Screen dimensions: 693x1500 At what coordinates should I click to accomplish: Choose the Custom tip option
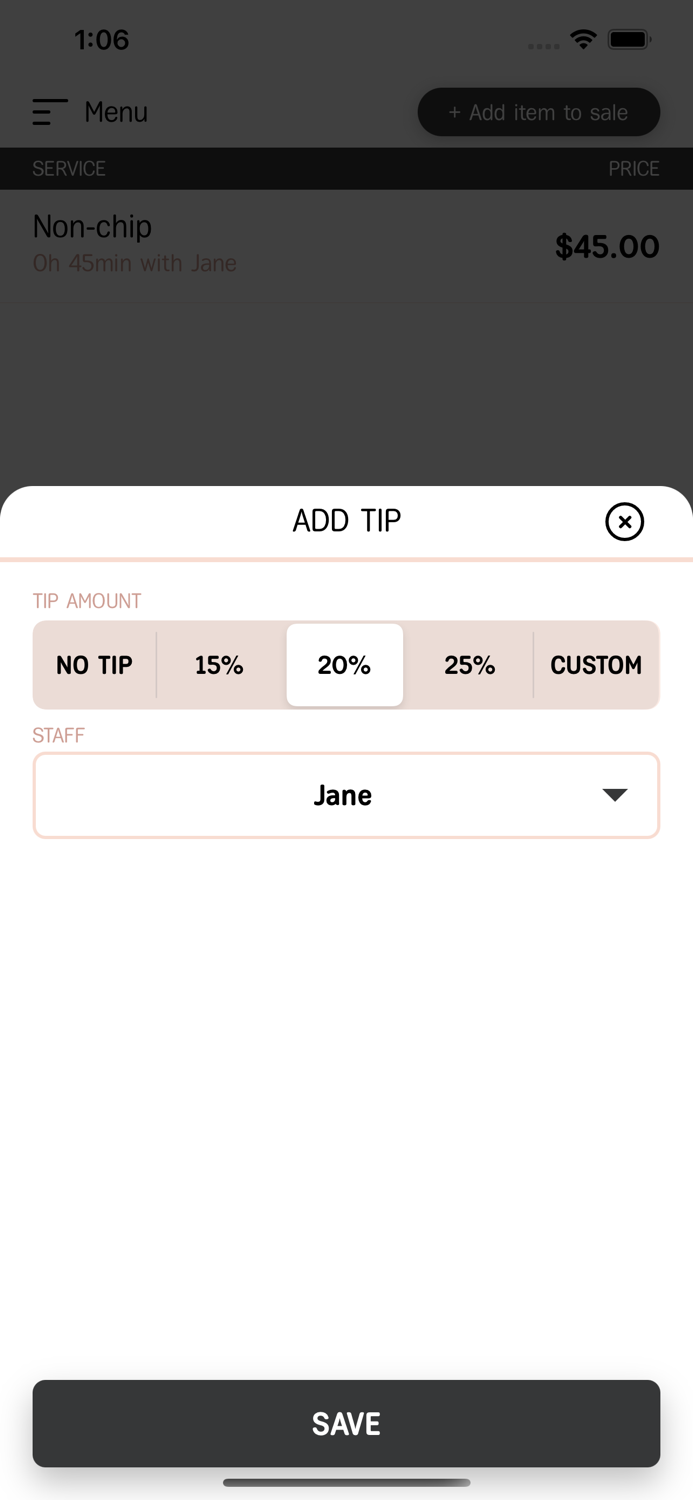coord(596,665)
